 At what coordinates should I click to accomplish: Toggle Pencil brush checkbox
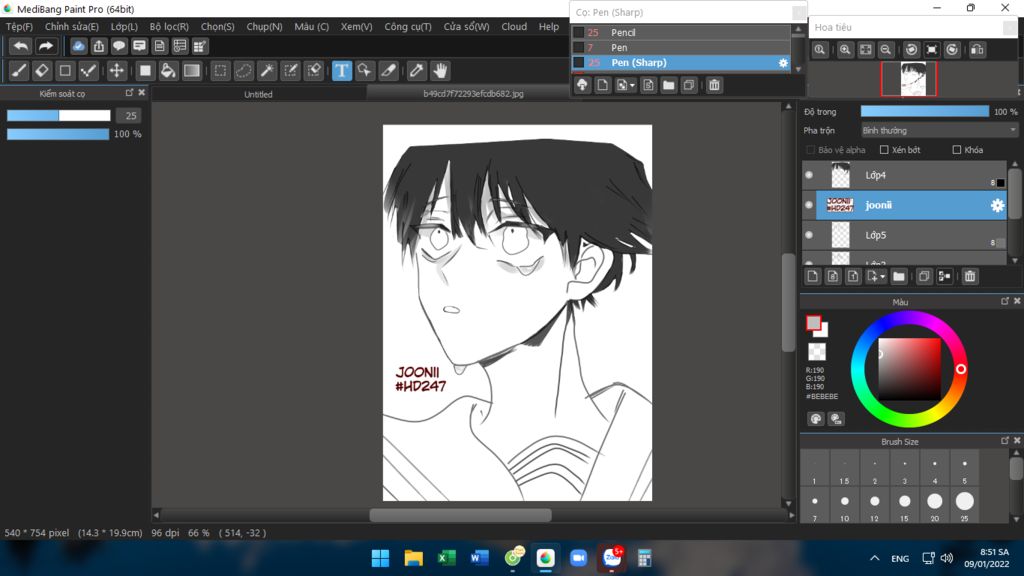579,33
